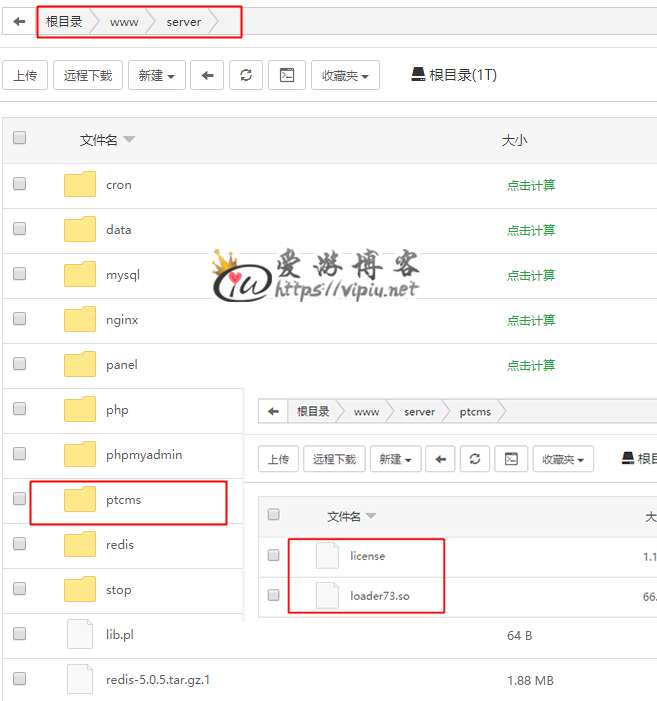657x701 pixels.
Task: Go to 根目录 in main breadcrumb
Action: tap(64, 21)
